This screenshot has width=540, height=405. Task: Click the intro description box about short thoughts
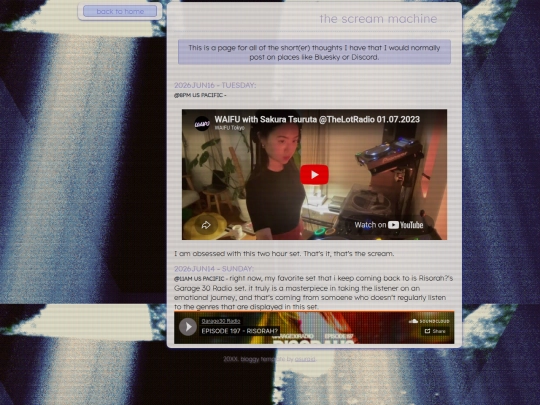pos(314,52)
